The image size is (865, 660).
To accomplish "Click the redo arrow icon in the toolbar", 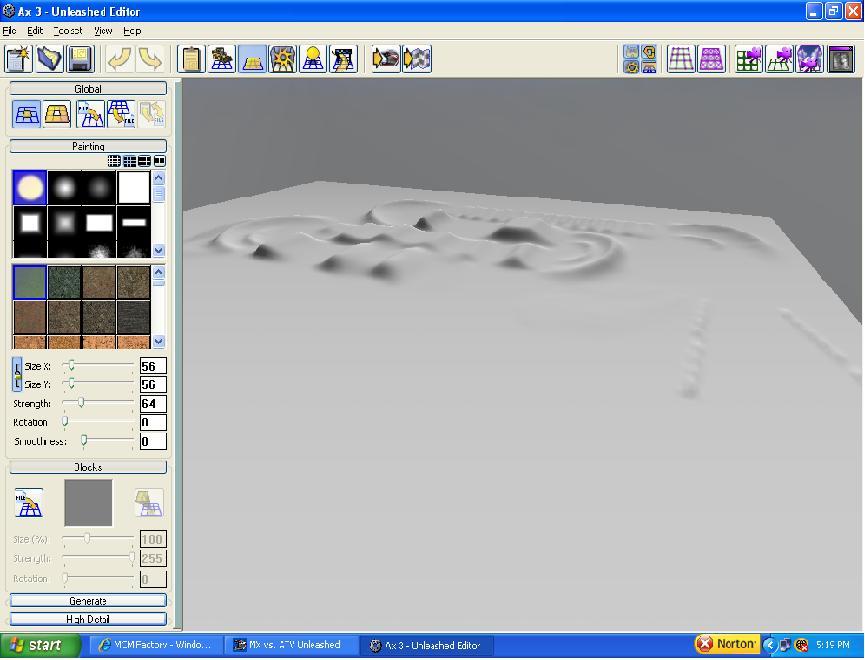I will 150,59.
